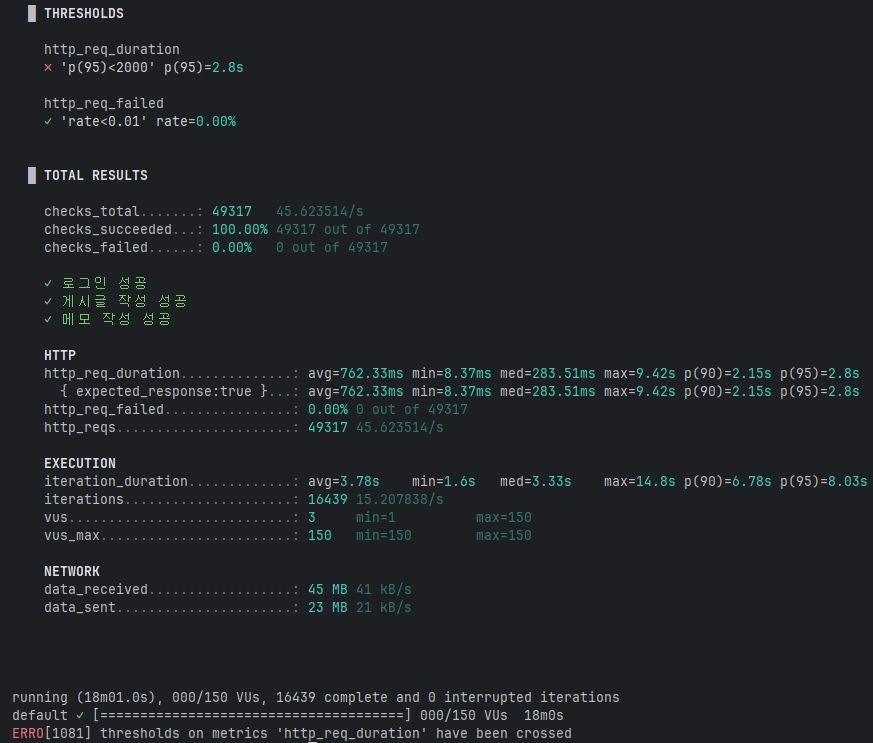Screen dimensions: 873x743
Task: Click the check mark after 'default'
Action: click(80, 715)
